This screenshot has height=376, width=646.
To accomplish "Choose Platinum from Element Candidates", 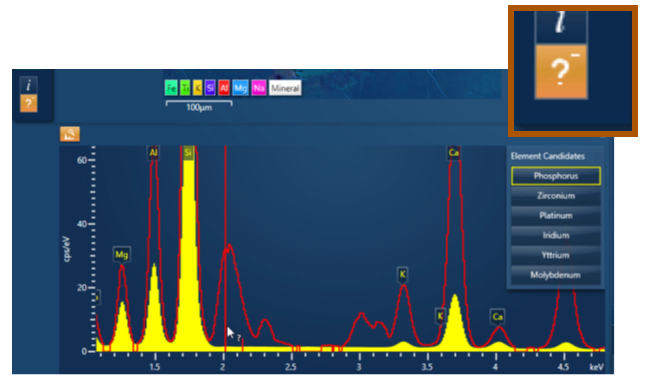I will [556, 215].
